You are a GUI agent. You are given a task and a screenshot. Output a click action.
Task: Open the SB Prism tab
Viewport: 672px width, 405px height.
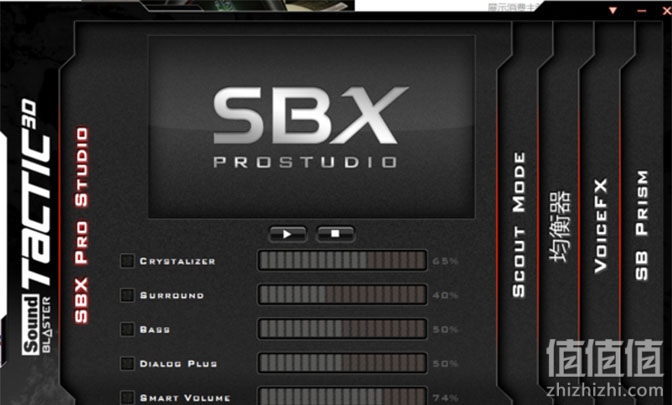coord(642,225)
